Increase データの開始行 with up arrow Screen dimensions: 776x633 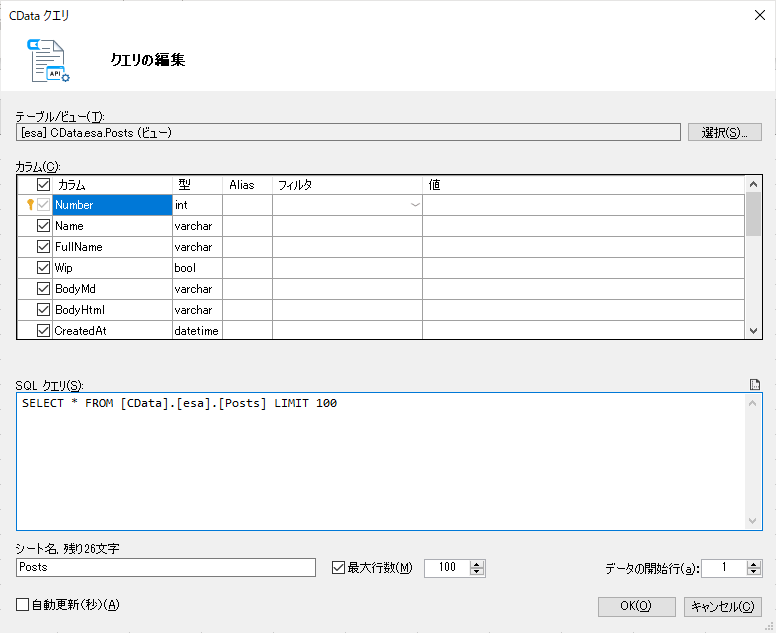[x=754, y=564]
